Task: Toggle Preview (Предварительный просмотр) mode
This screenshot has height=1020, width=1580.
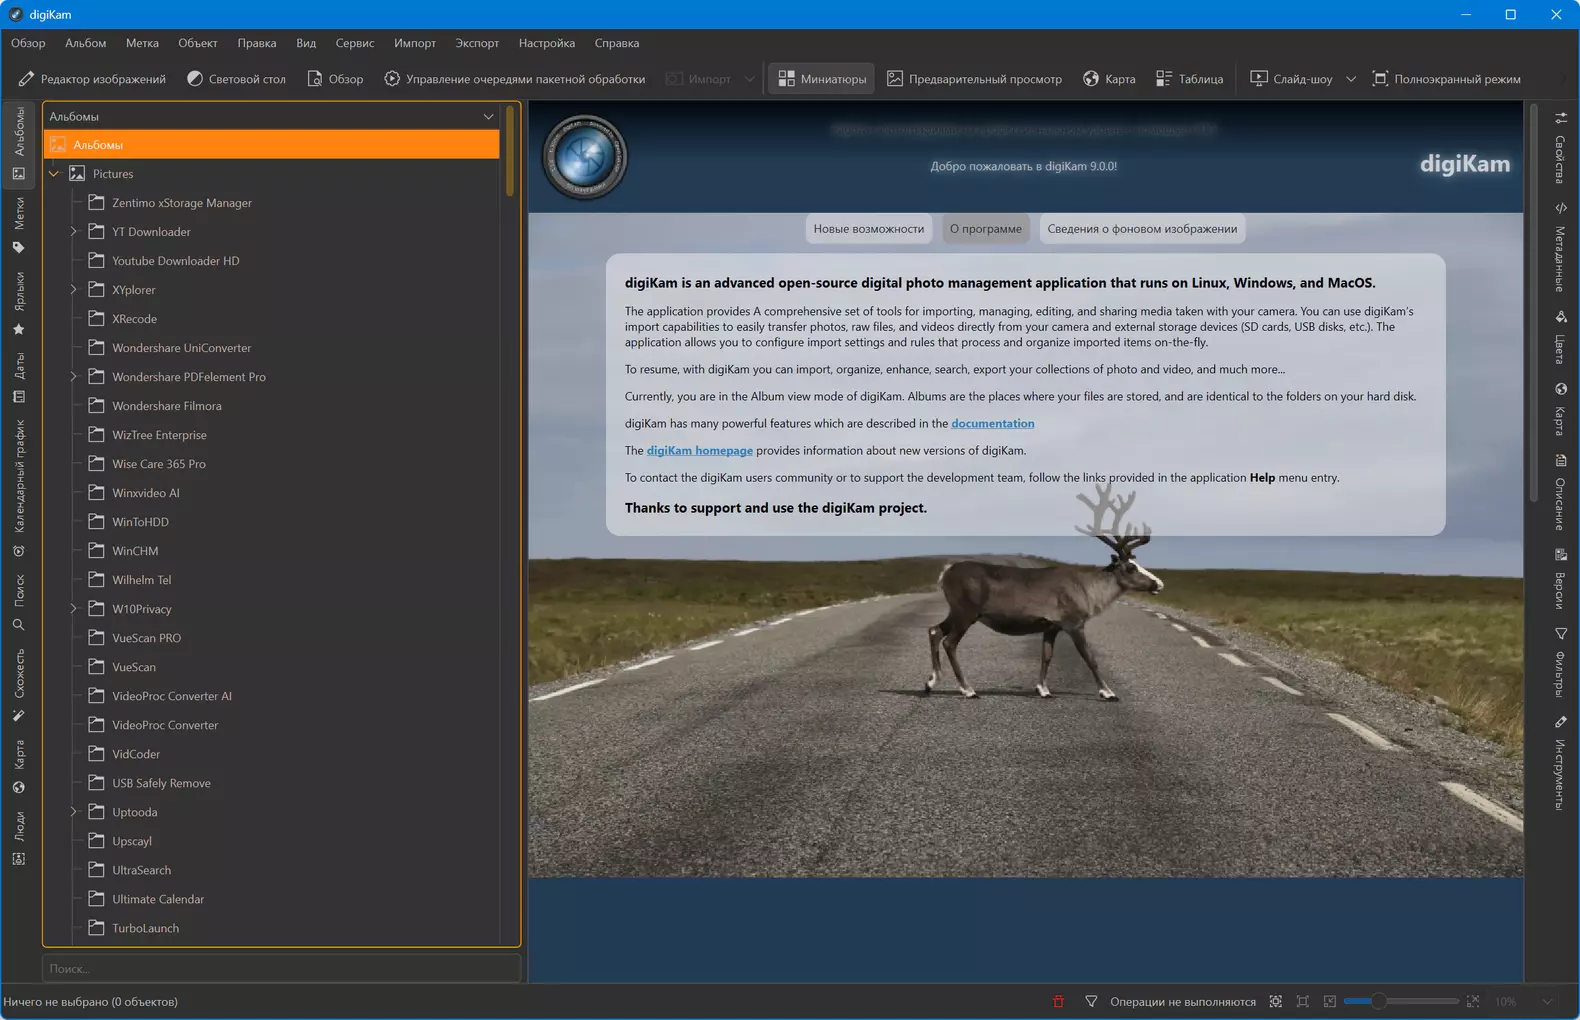Action: 974,79
